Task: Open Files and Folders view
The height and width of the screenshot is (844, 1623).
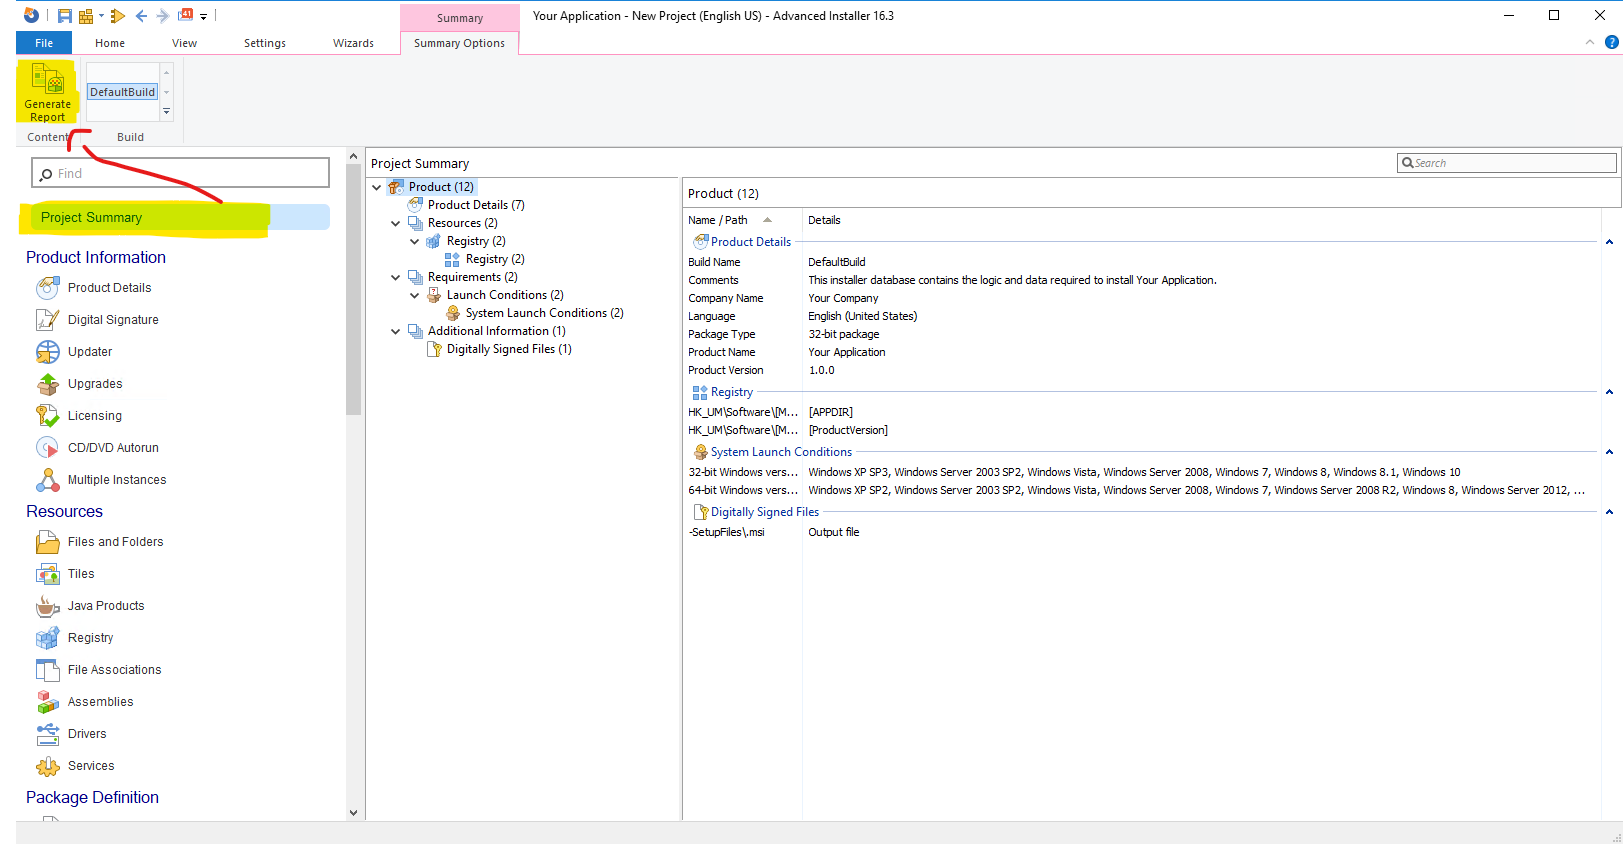Action: pyautogui.click(x=115, y=542)
